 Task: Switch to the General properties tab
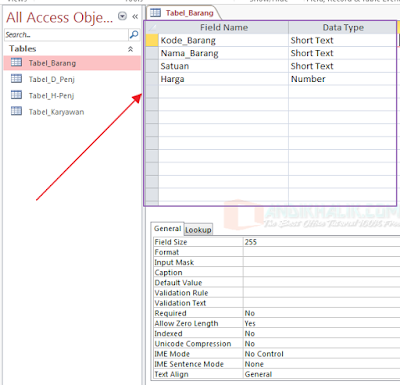pos(167,229)
